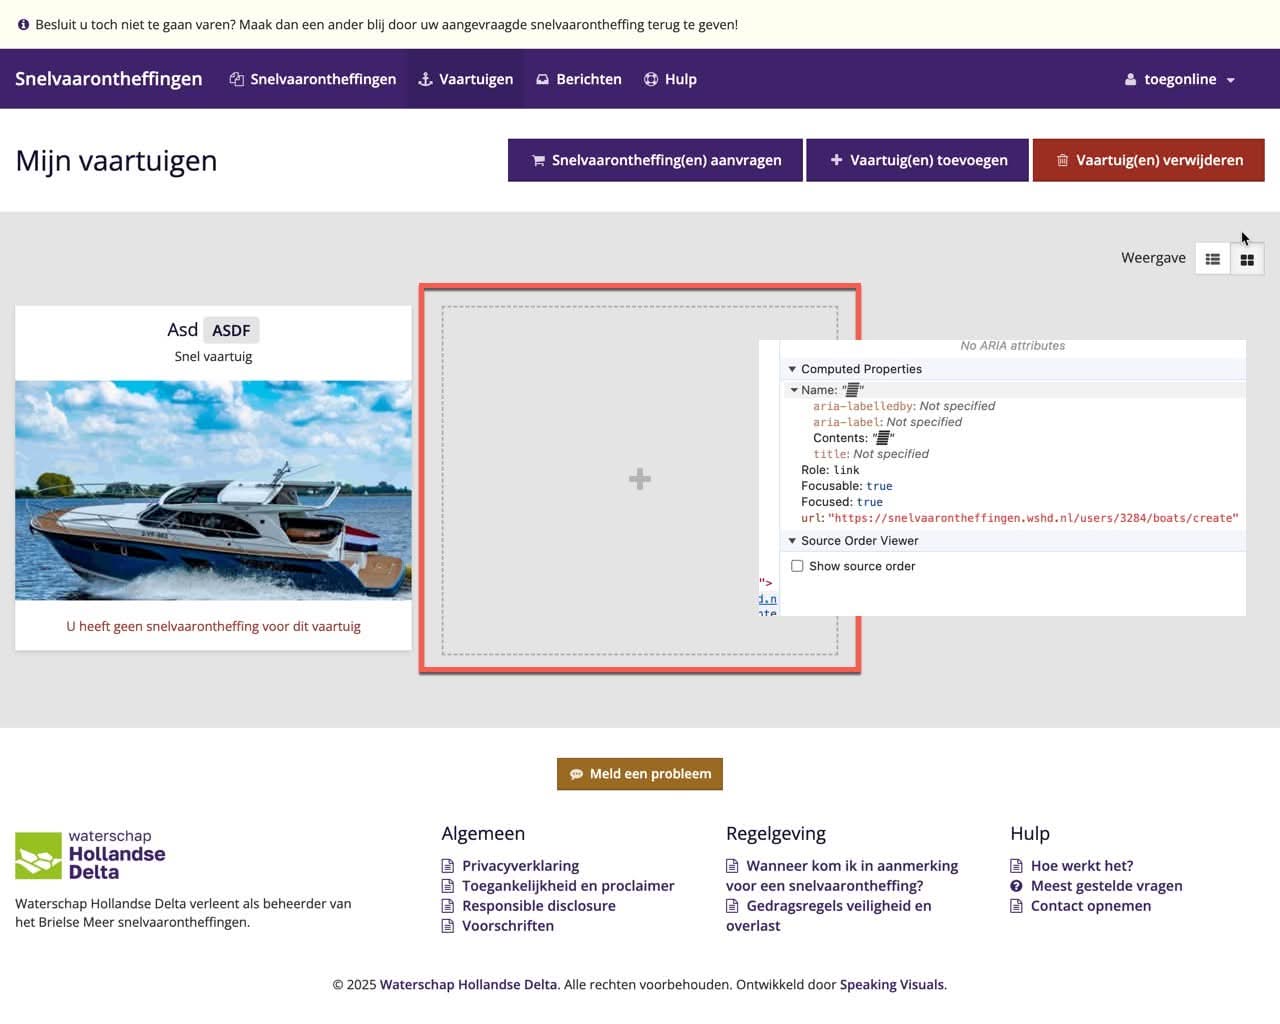Click the plus icon in empty vessel card
This screenshot has height=1024, width=1280.
point(640,479)
